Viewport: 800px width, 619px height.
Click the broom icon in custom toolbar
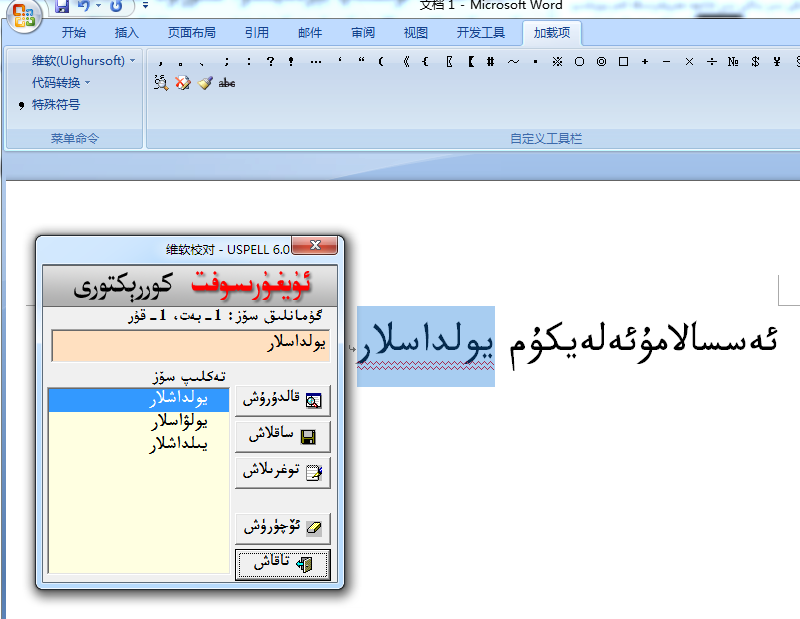click(x=205, y=83)
